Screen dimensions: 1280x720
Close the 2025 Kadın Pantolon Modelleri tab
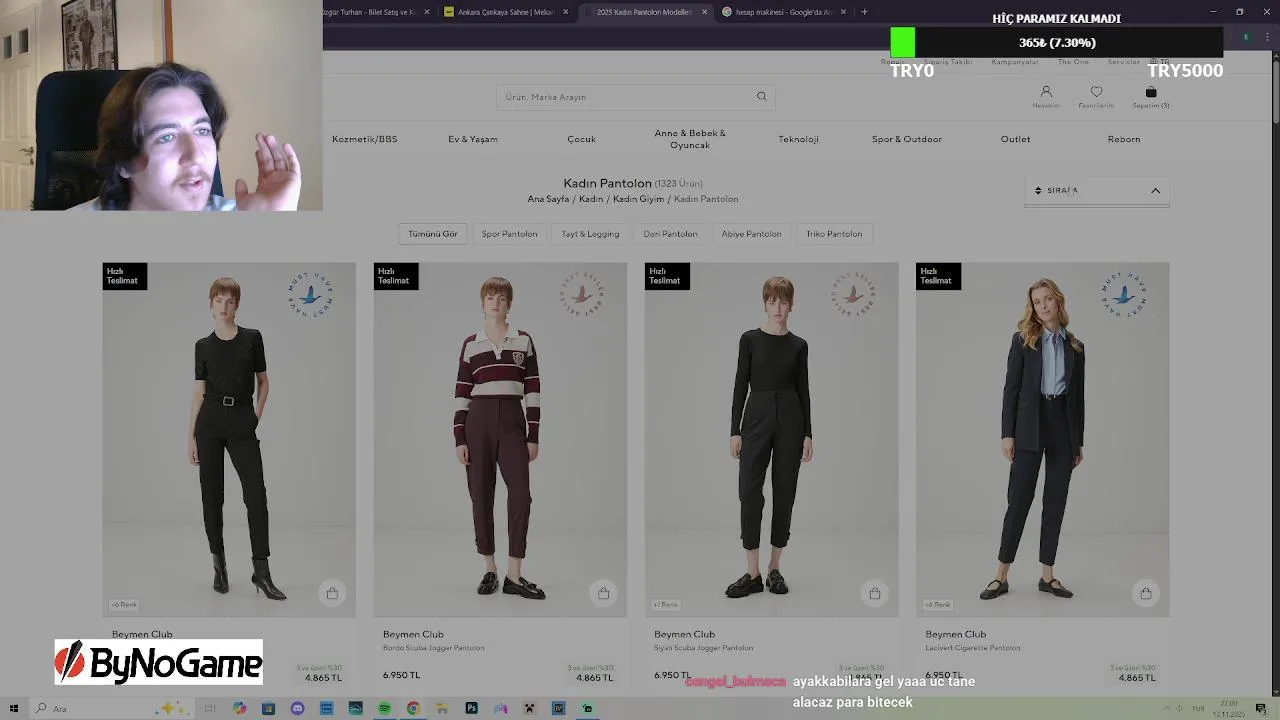[704, 12]
